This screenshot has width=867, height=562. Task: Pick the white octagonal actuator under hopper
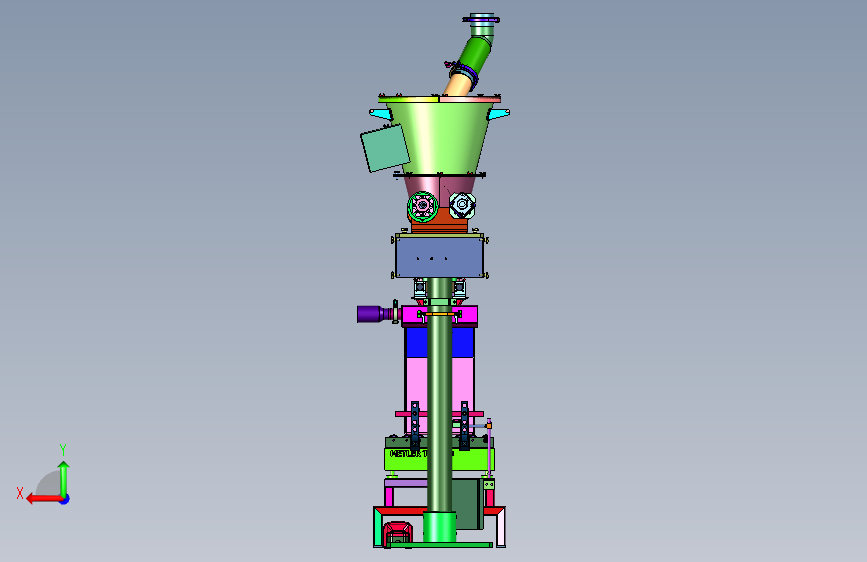click(462, 205)
